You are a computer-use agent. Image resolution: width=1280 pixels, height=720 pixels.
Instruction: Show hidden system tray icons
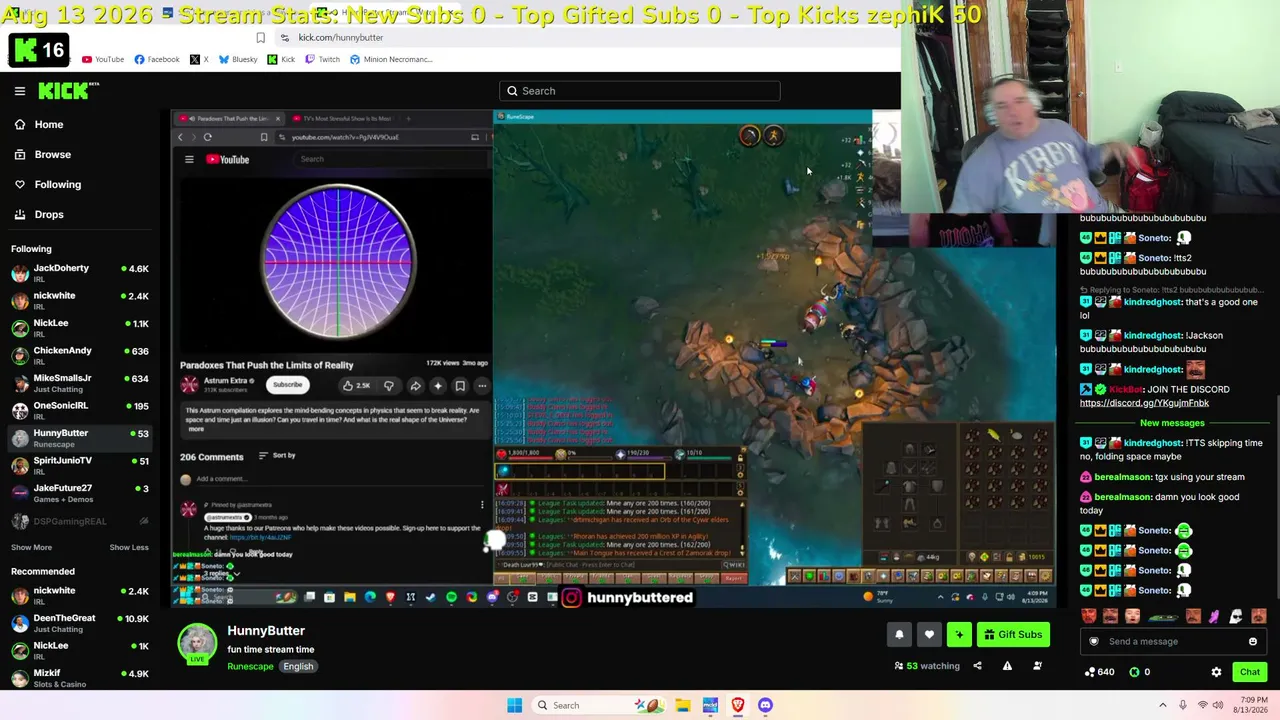(x=1164, y=705)
